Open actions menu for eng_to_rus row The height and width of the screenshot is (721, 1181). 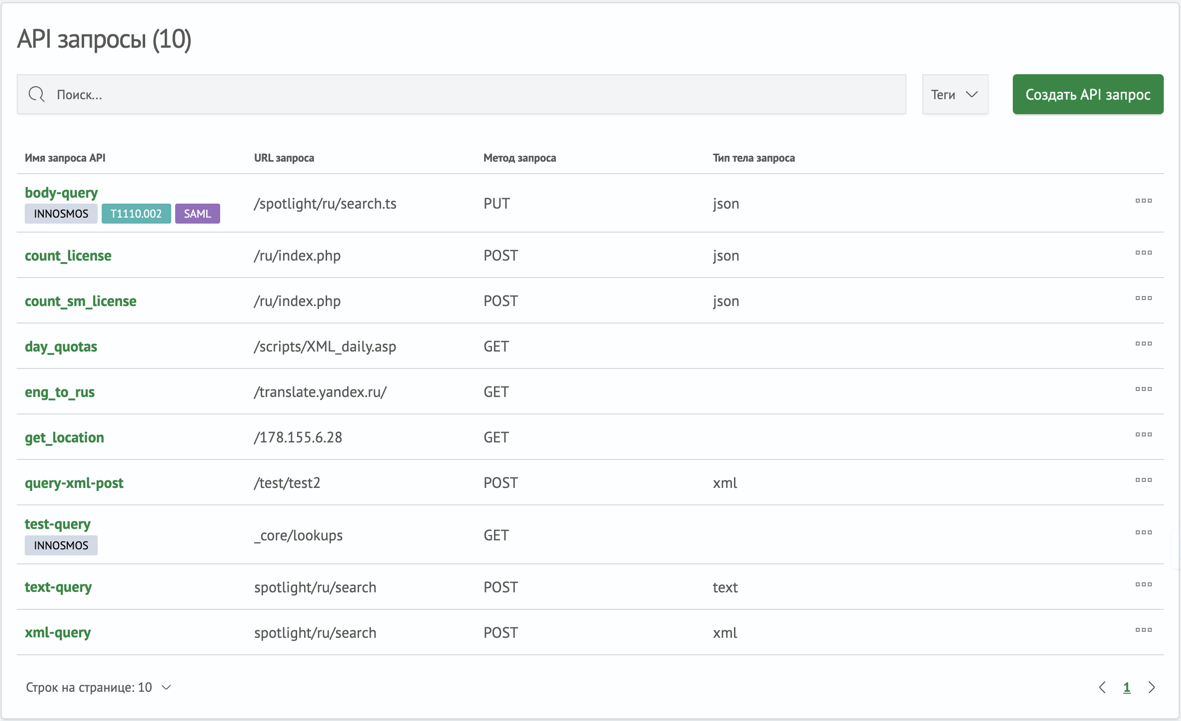(1143, 389)
